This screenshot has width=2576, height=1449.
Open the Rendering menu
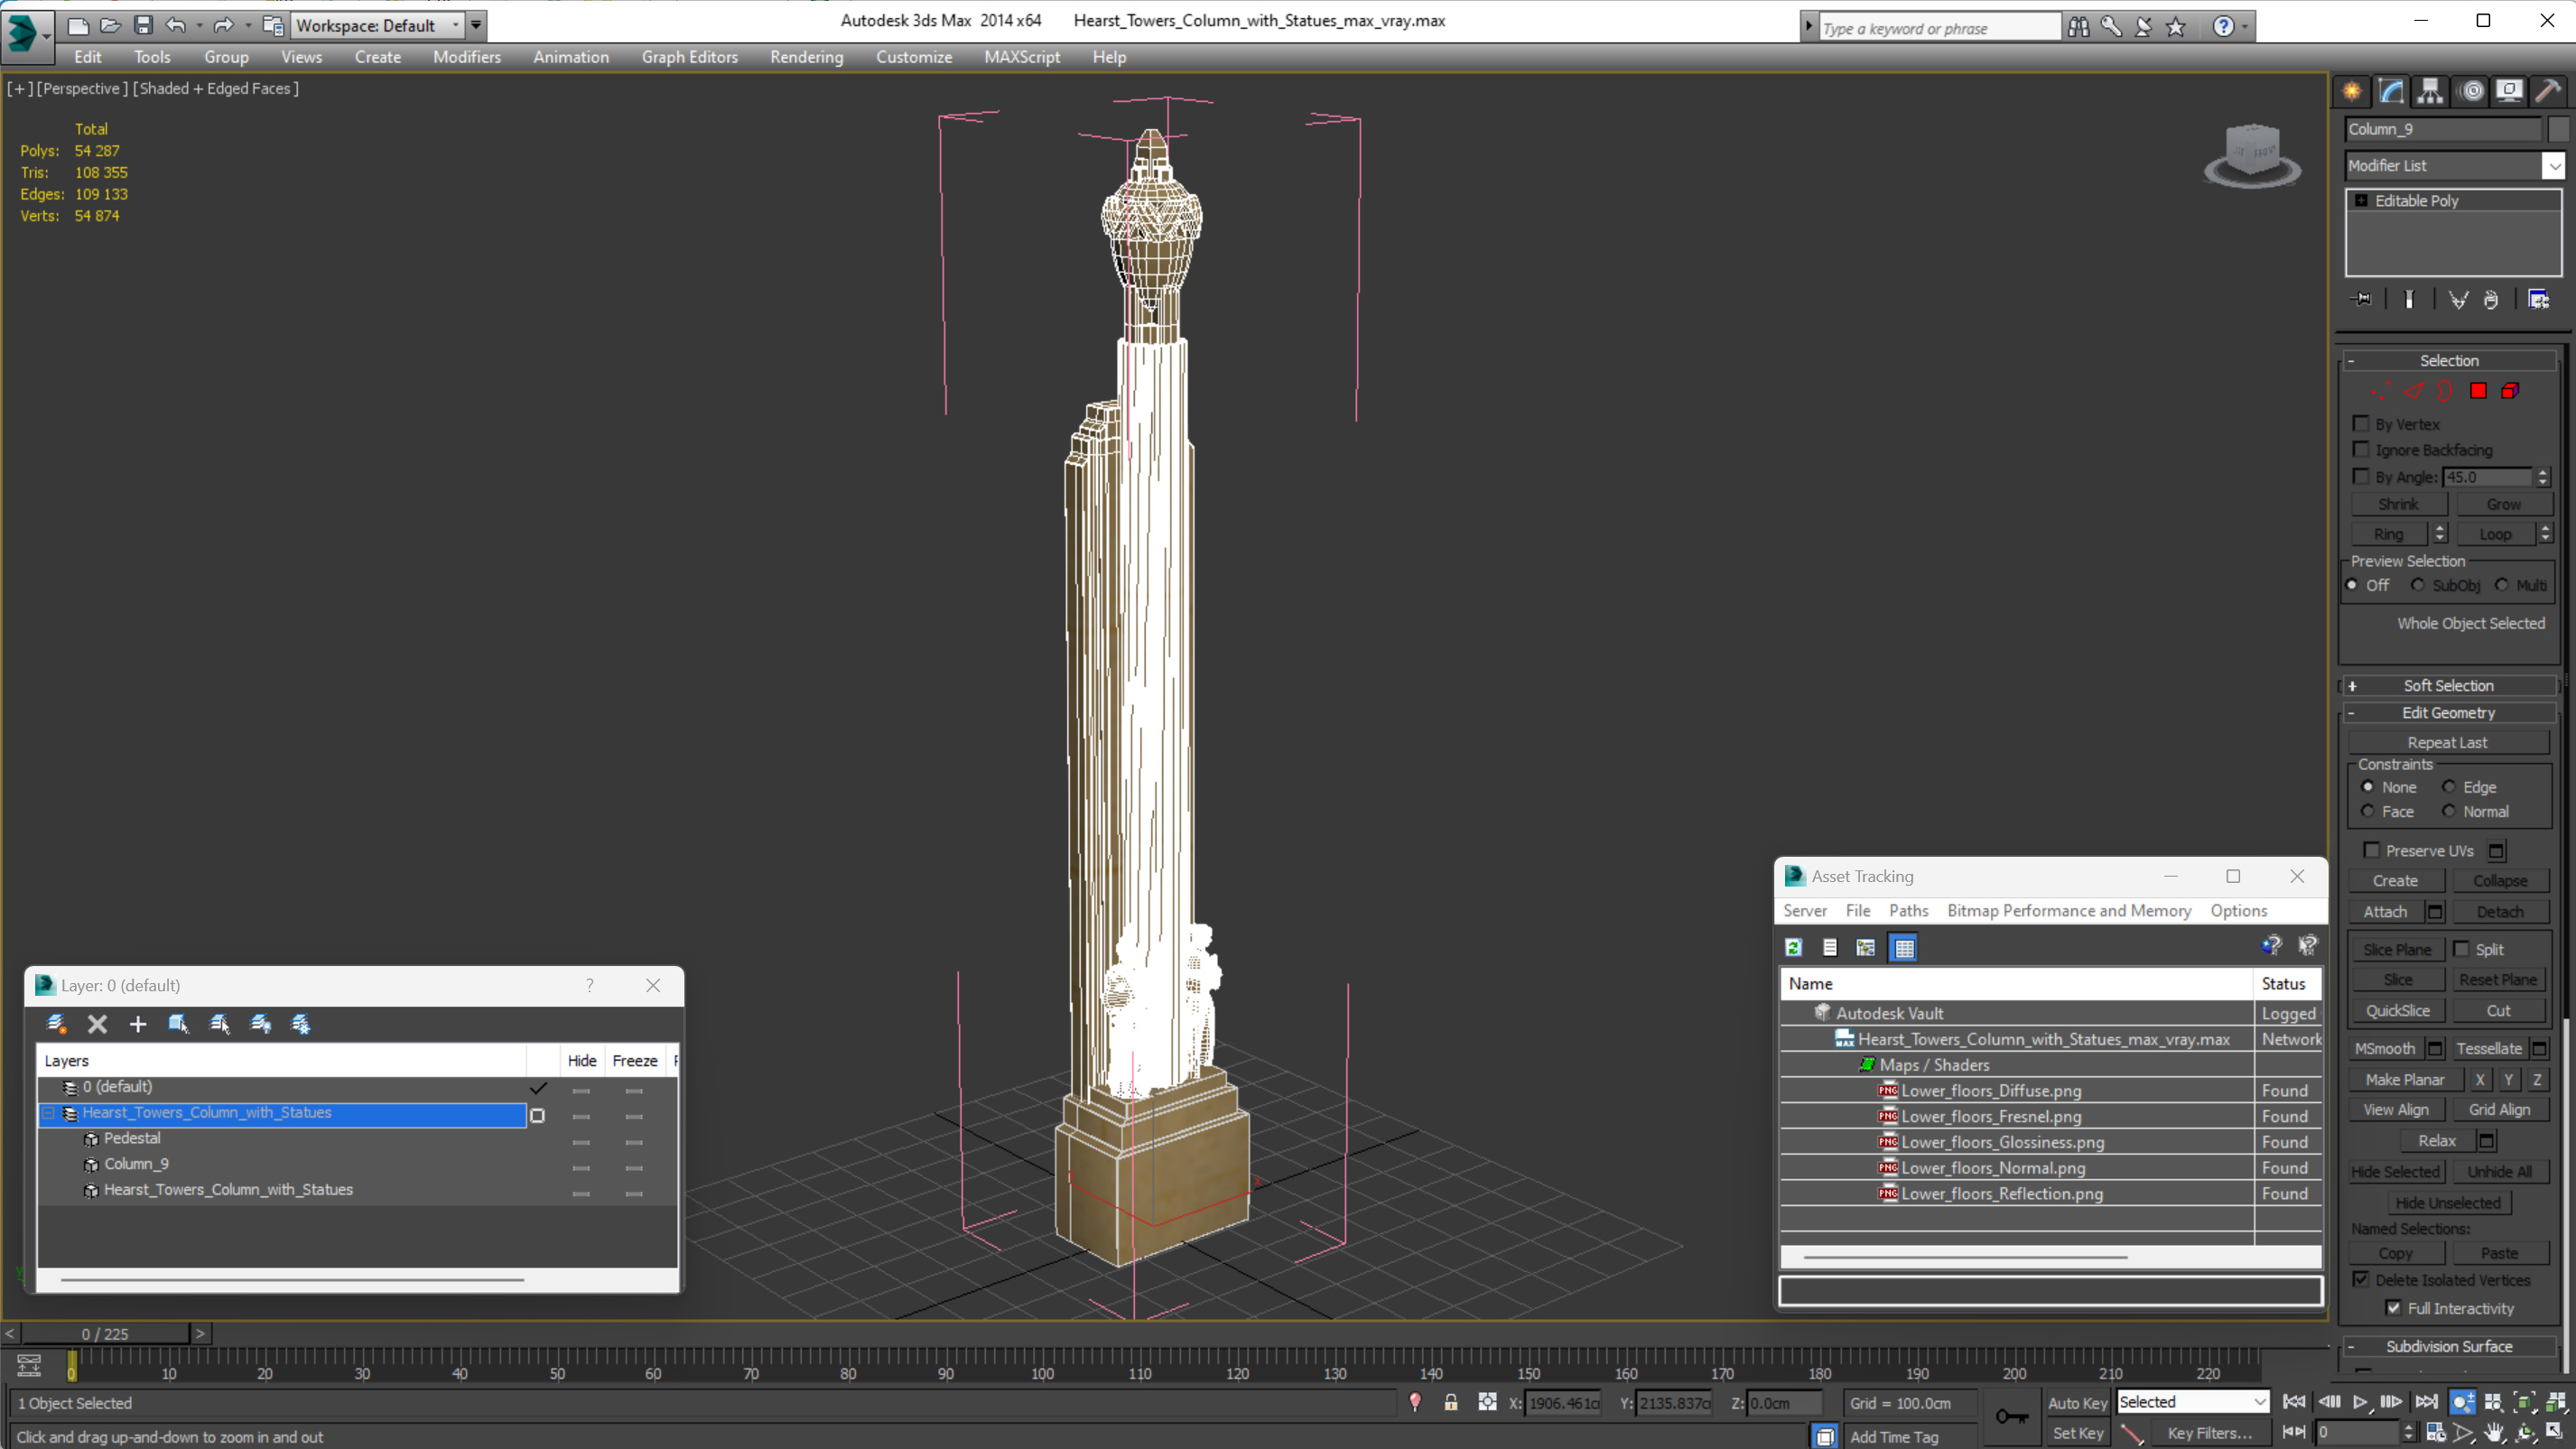806,57
